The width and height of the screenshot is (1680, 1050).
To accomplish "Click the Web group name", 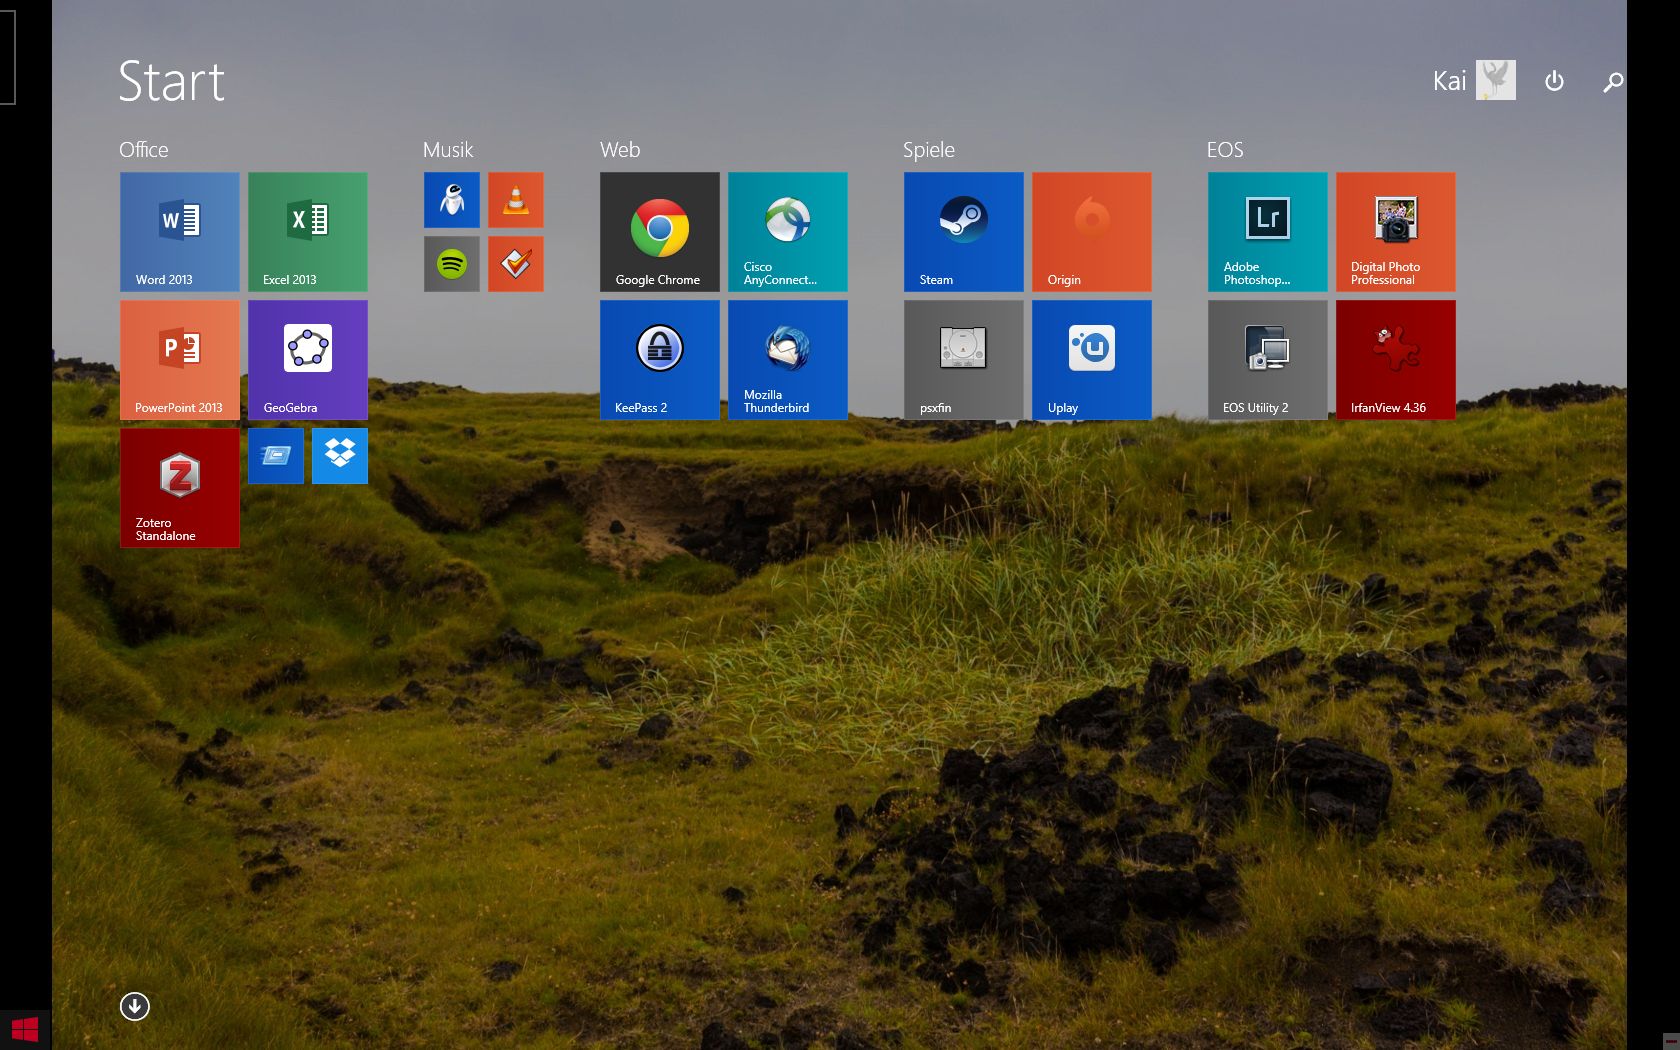I will tap(620, 150).
